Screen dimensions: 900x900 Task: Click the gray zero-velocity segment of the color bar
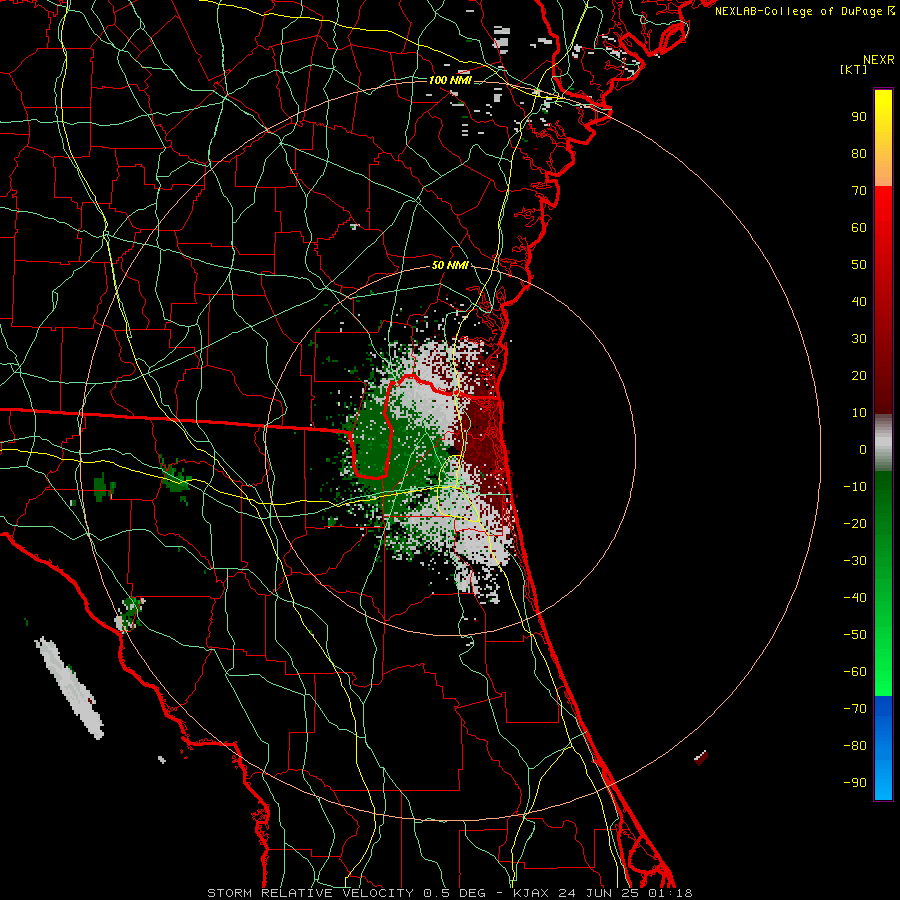coord(883,443)
